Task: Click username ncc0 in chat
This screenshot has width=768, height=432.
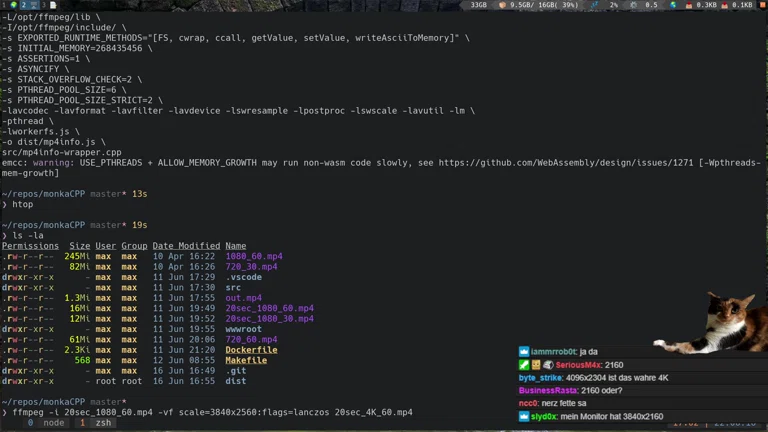Action: tap(528, 403)
